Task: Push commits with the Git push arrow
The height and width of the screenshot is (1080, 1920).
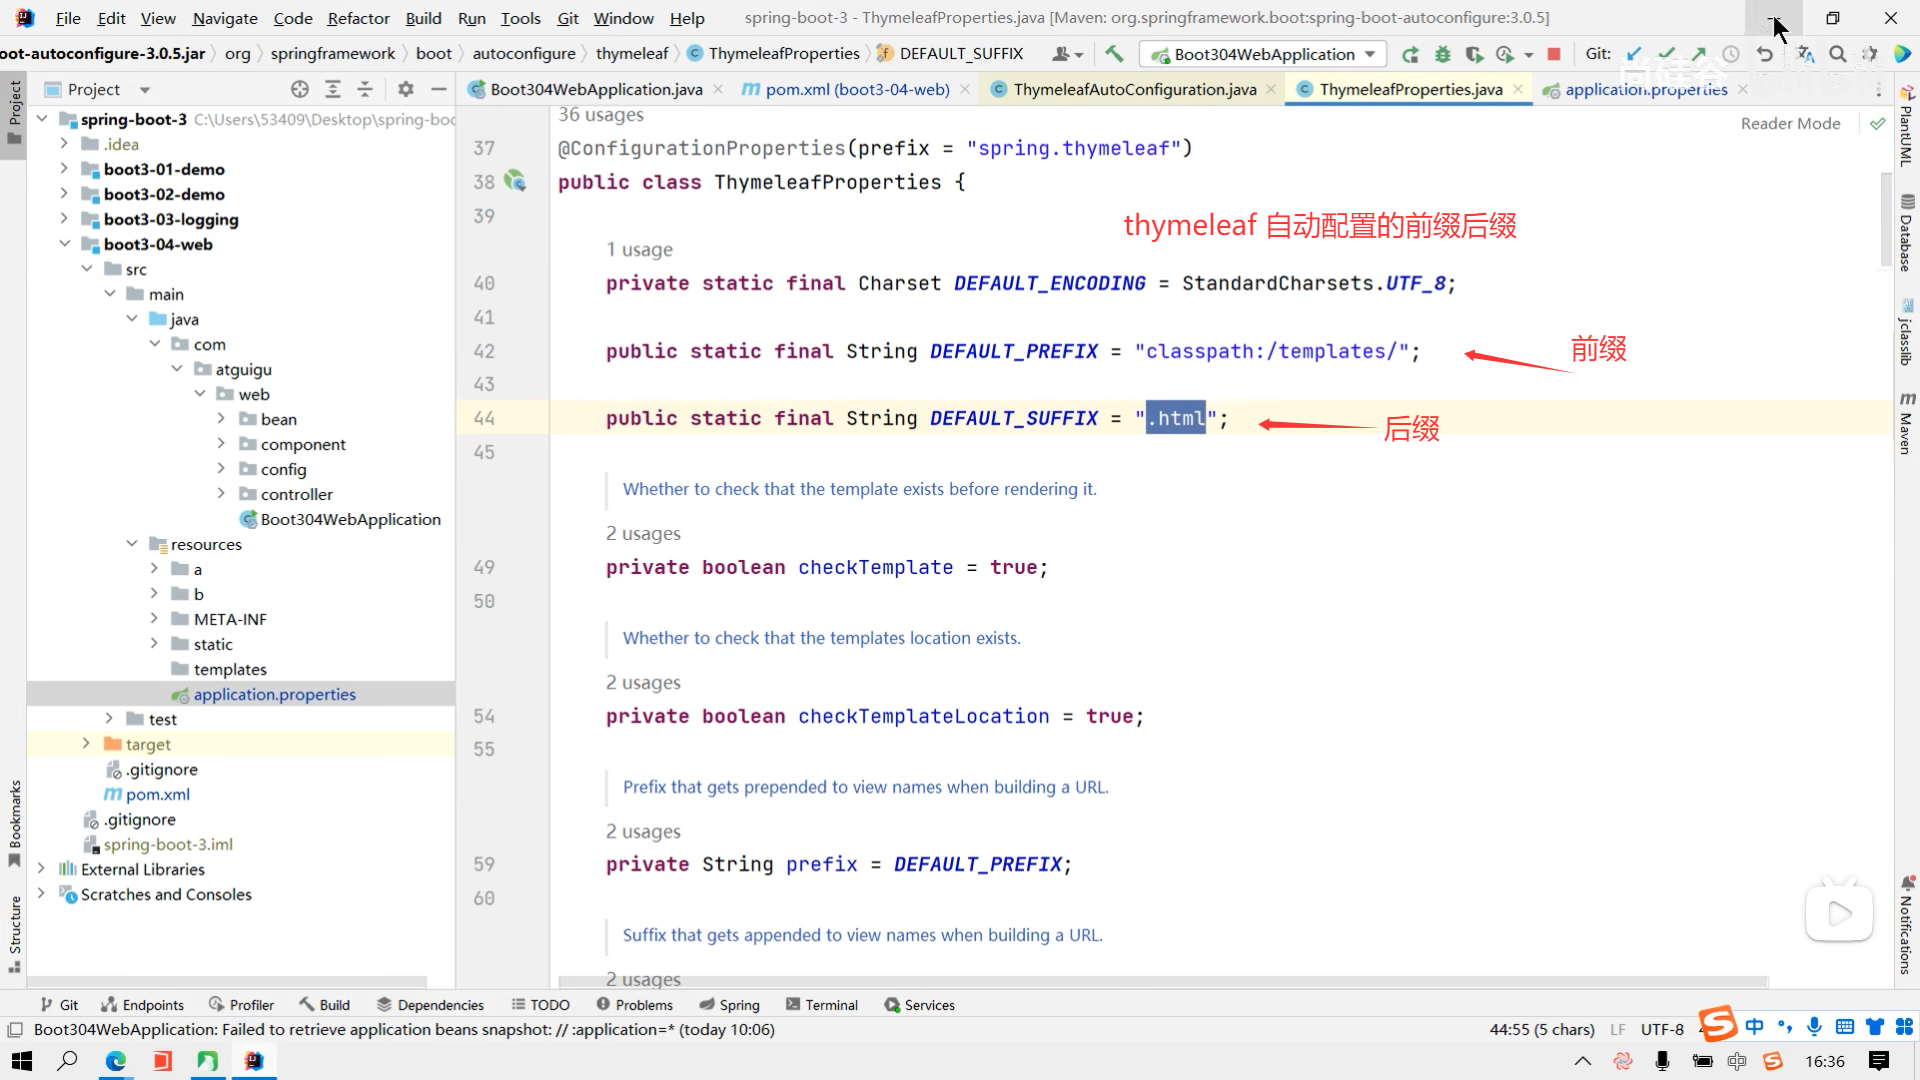Action: 1698,54
